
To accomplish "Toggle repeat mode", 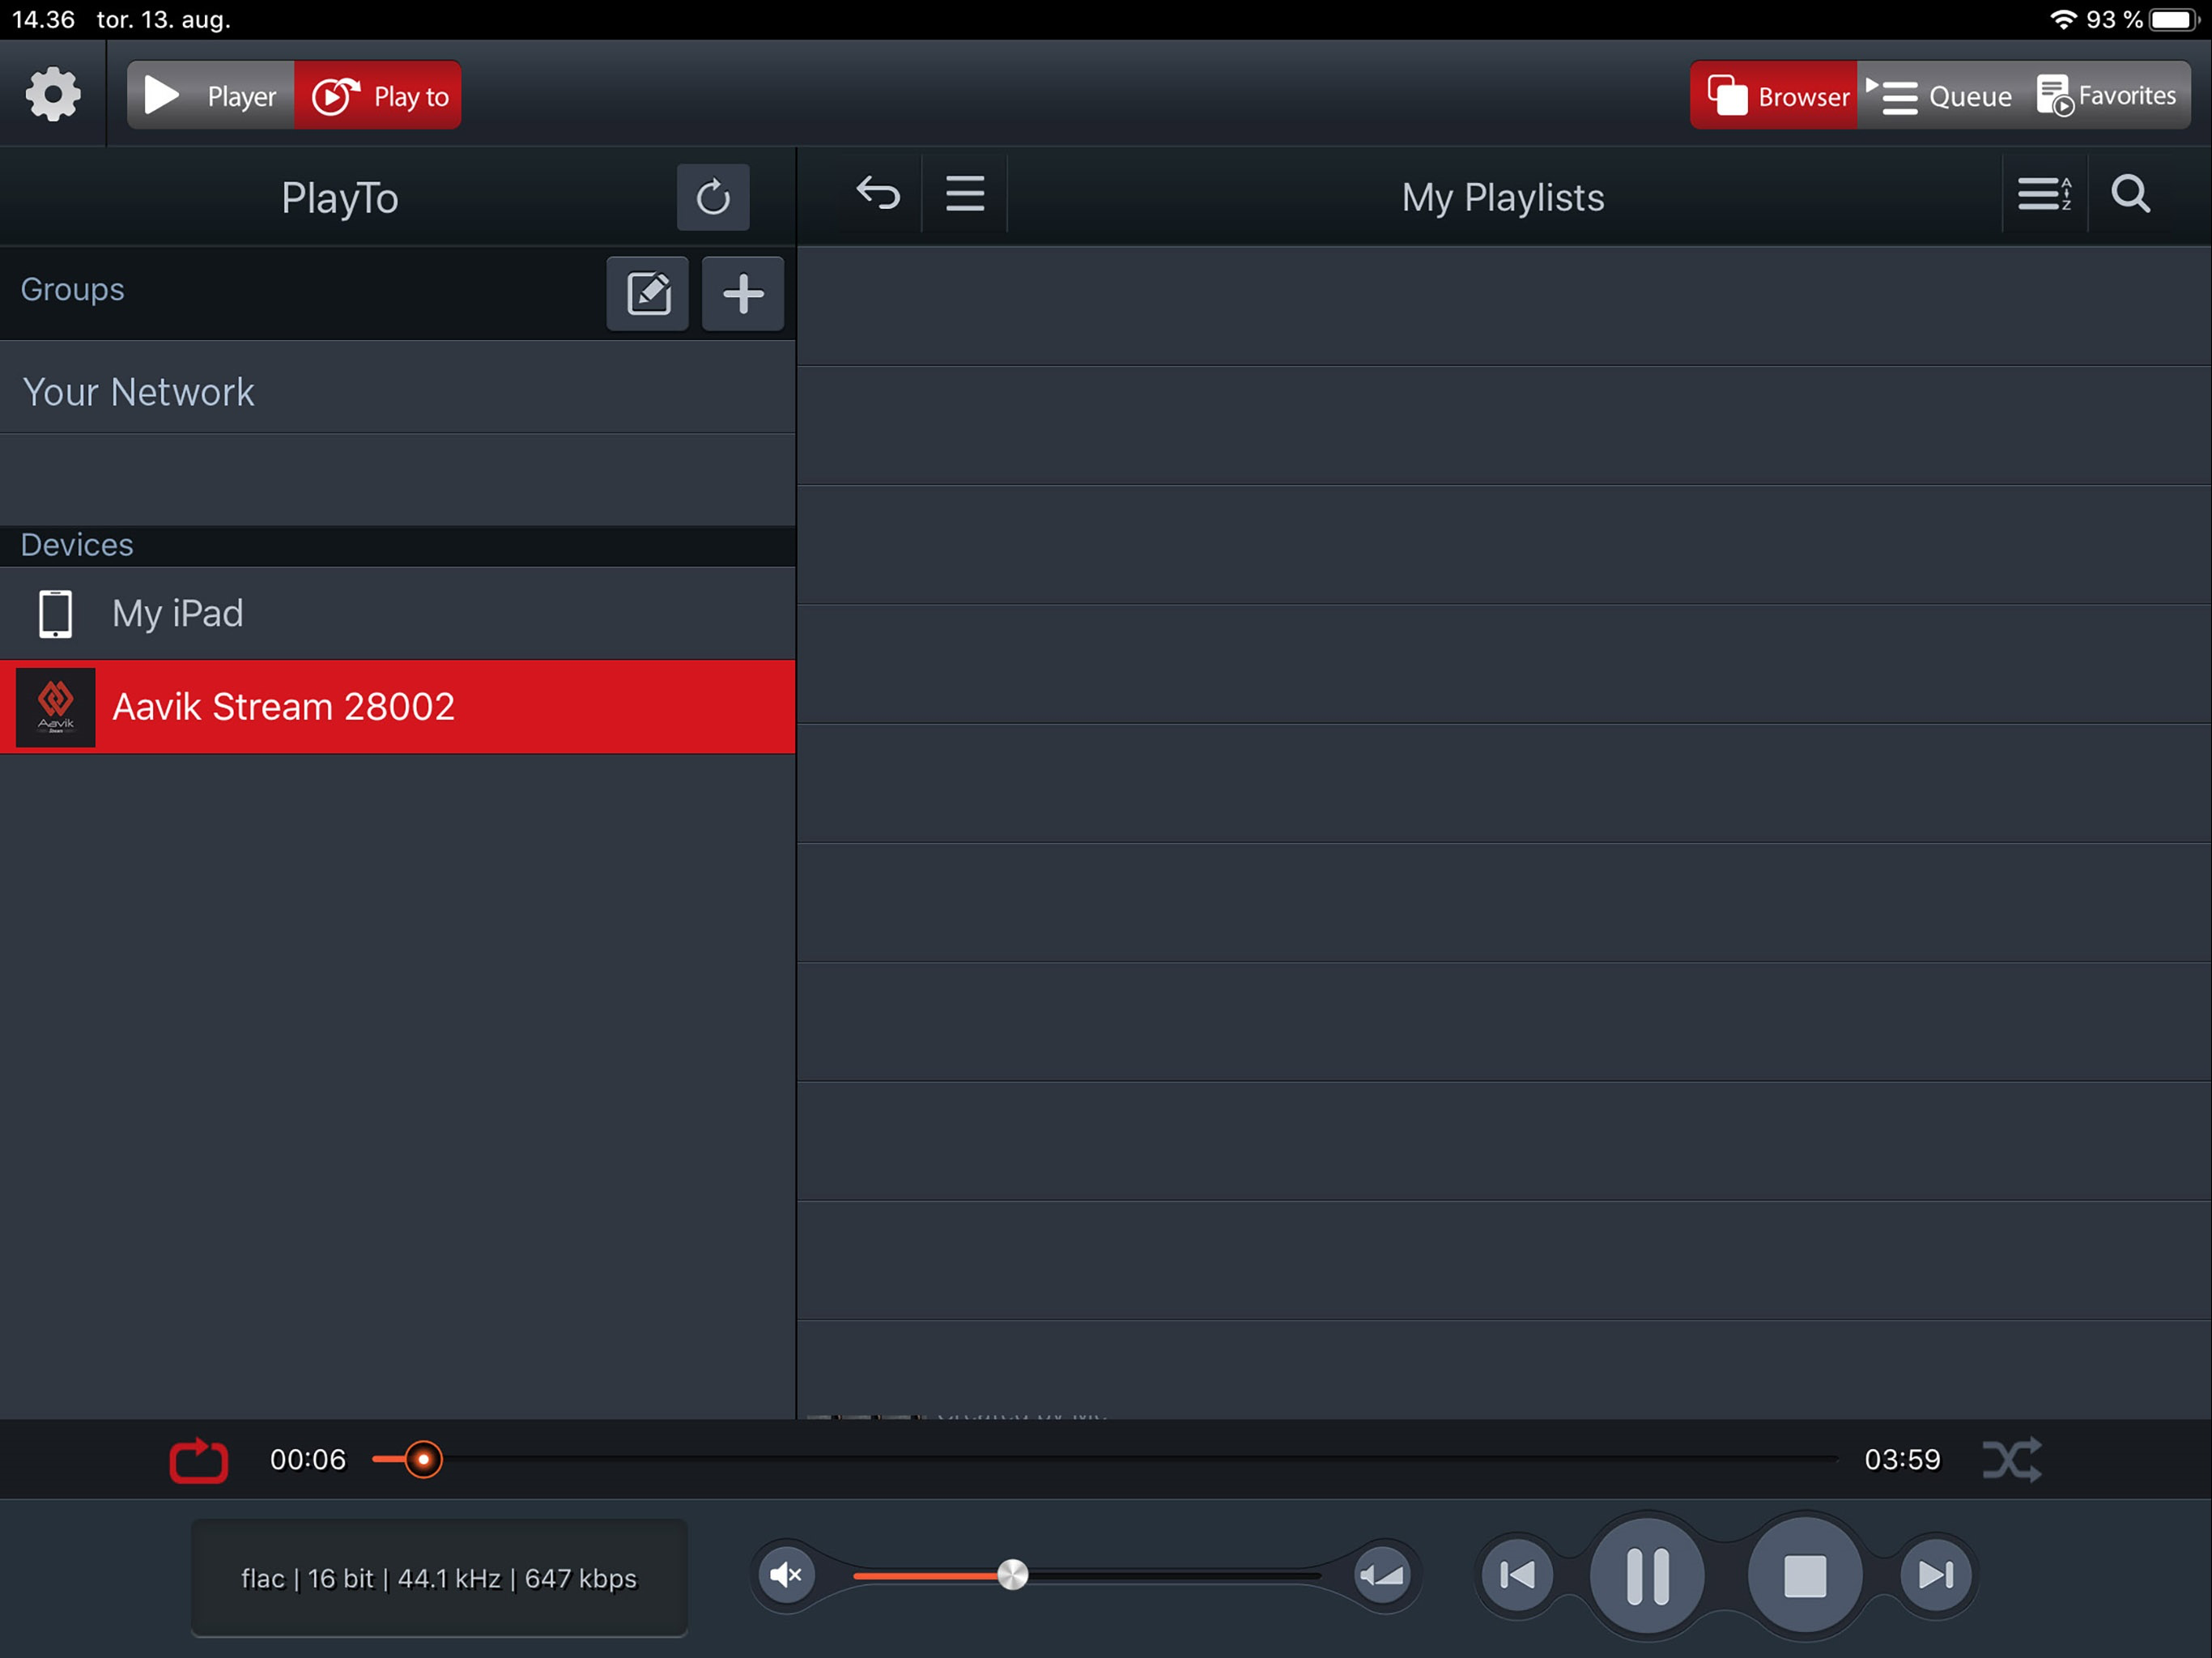I will point(198,1460).
